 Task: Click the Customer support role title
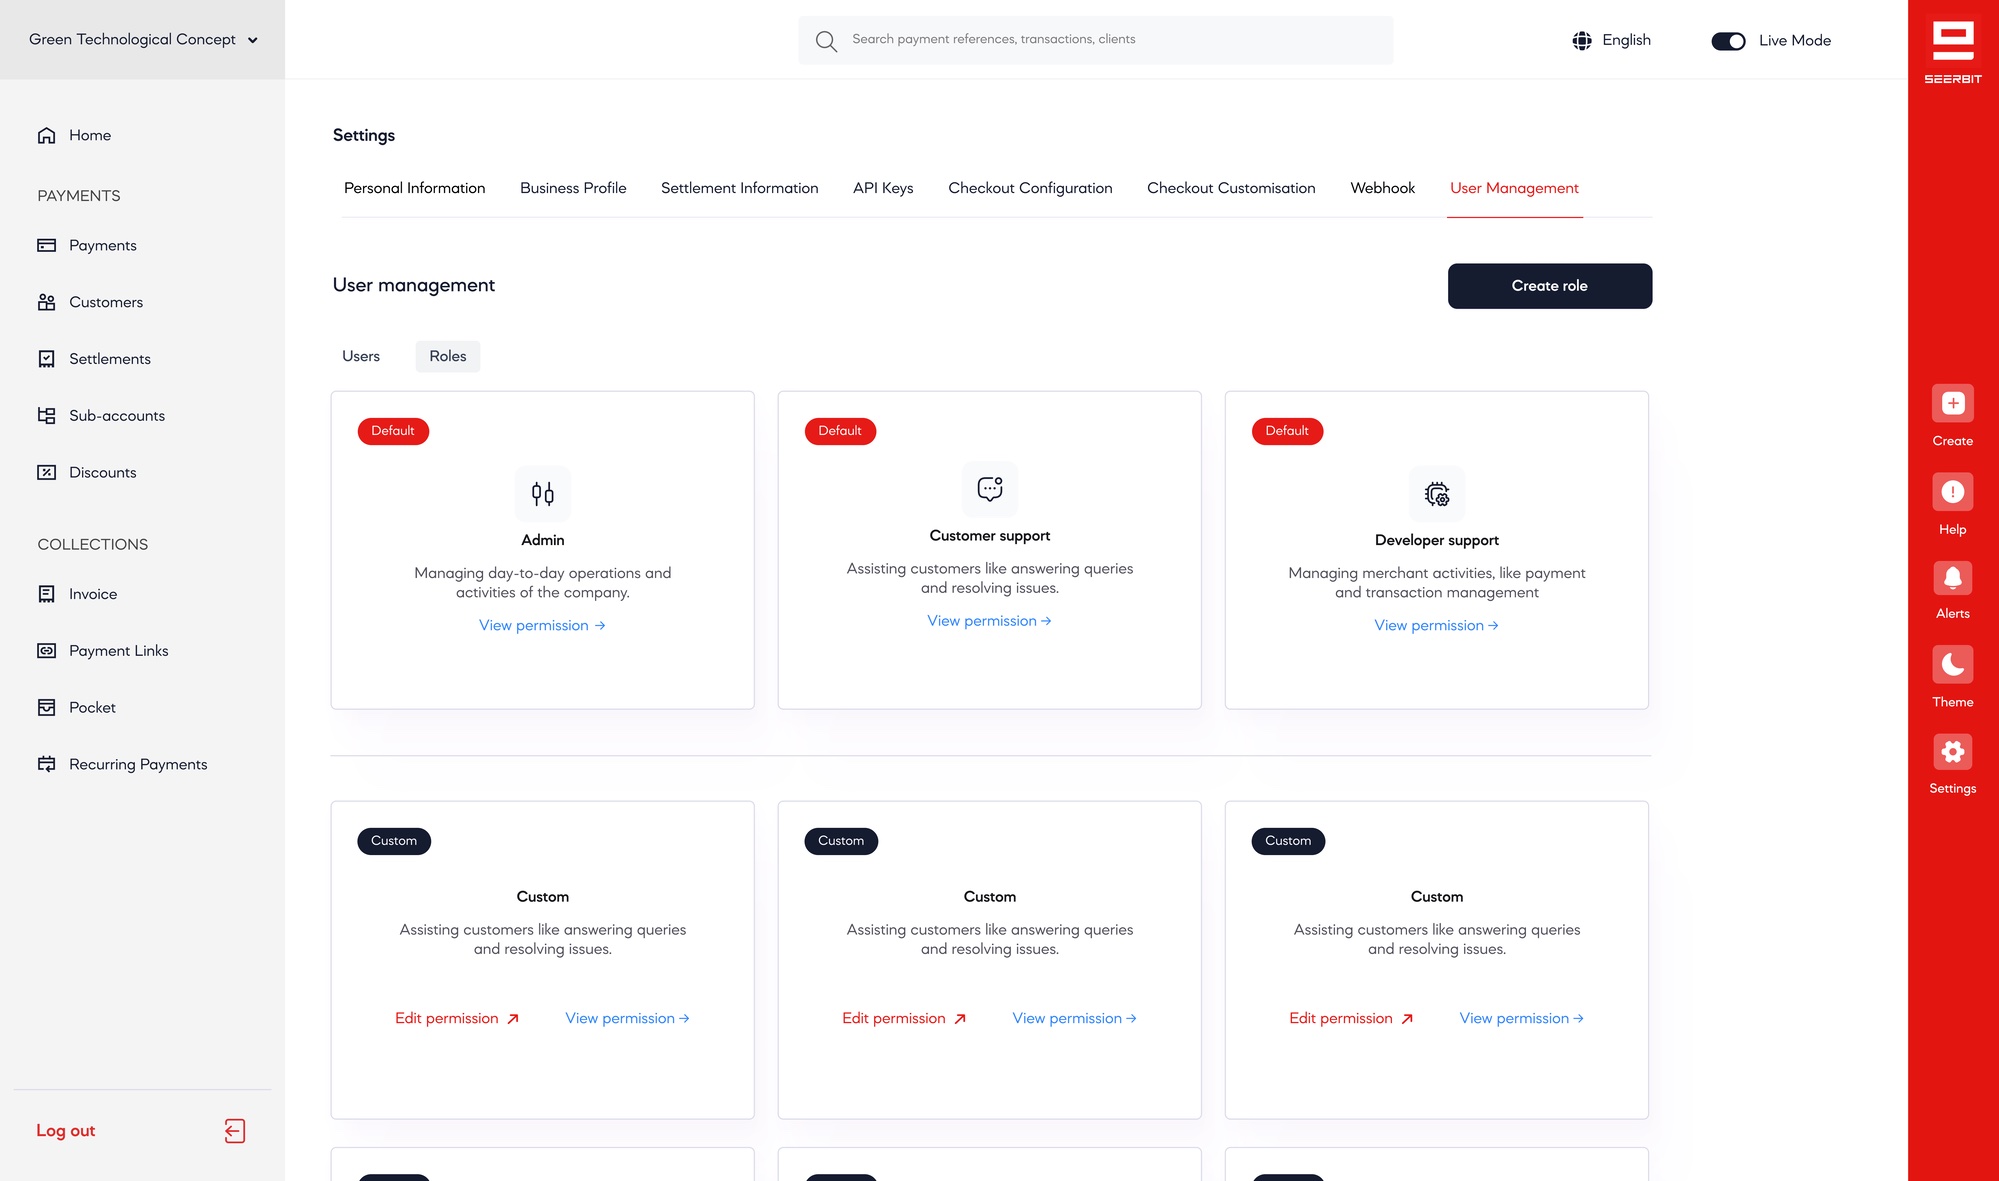click(990, 536)
